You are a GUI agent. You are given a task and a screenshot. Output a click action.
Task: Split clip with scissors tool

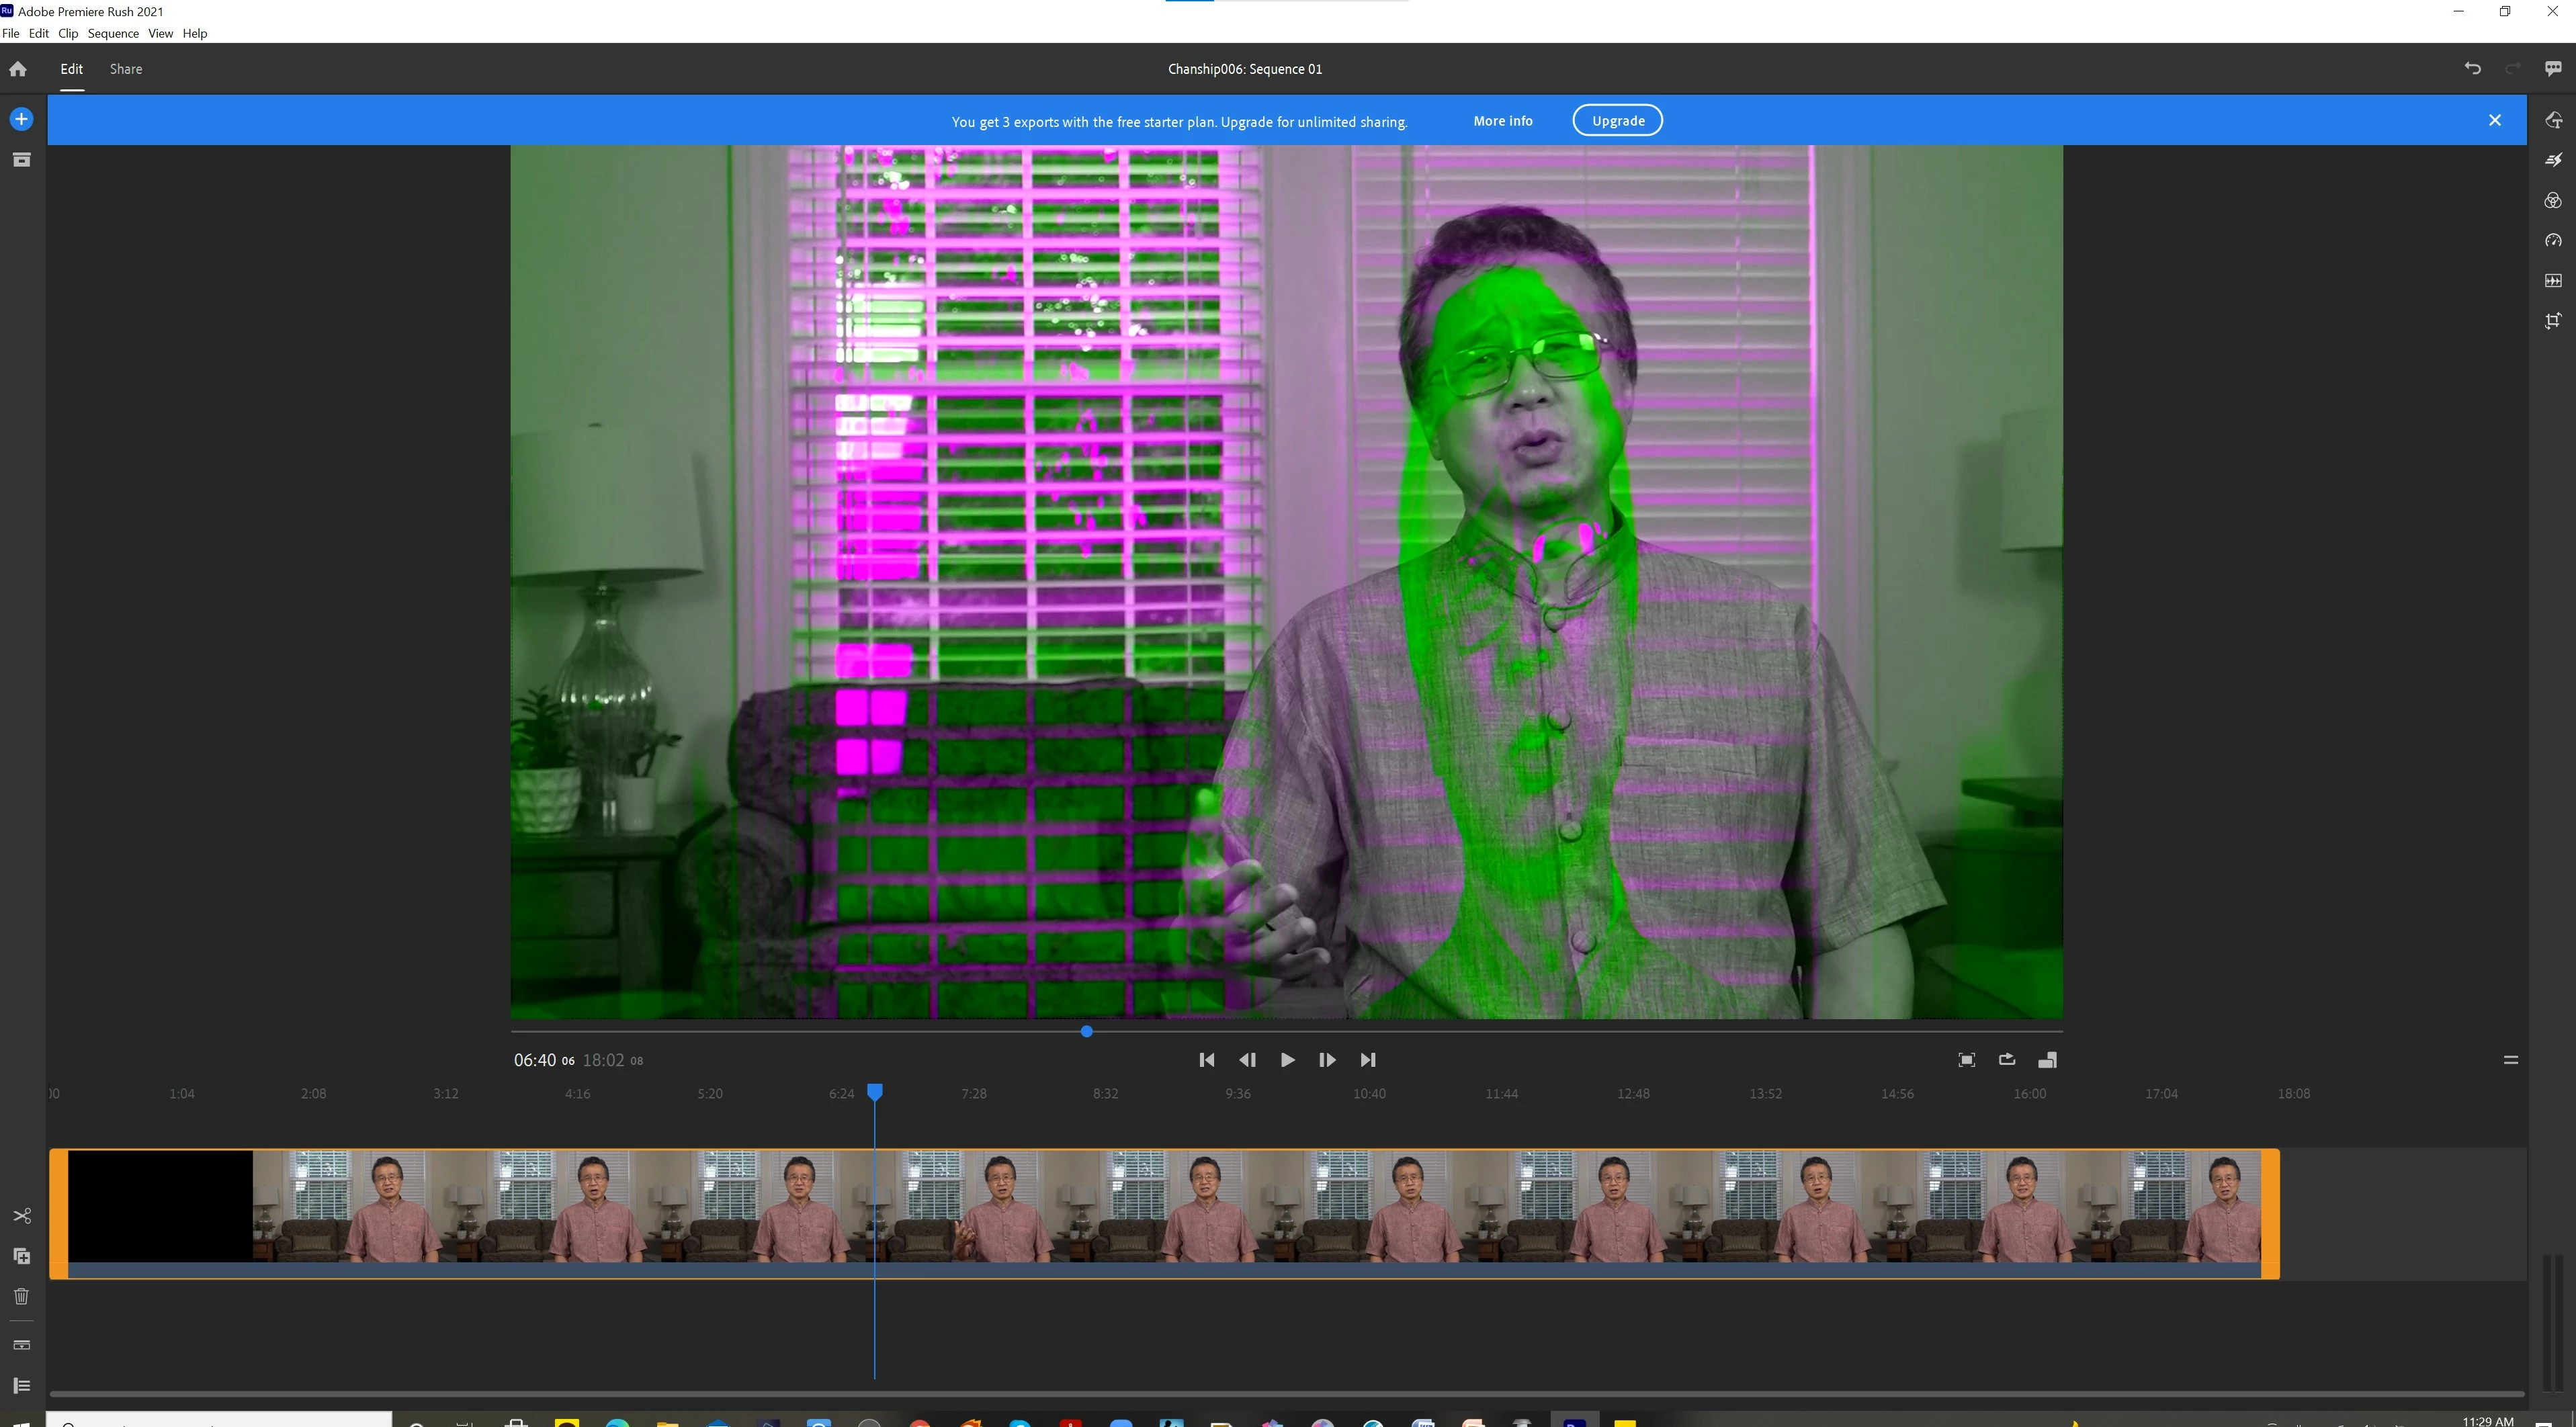(22, 1216)
